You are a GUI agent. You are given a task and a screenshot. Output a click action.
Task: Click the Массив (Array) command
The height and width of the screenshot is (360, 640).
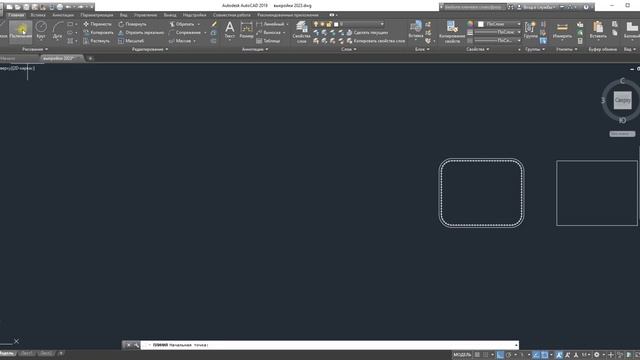(x=180, y=41)
